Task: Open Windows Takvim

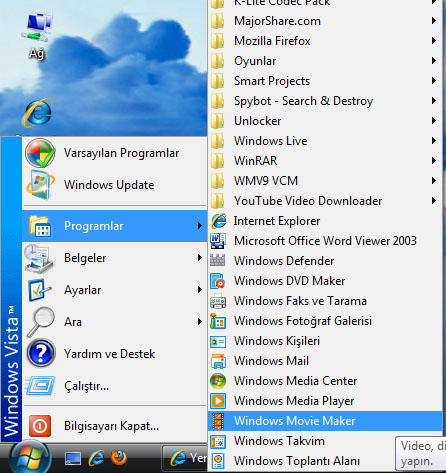Action: point(325,441)
